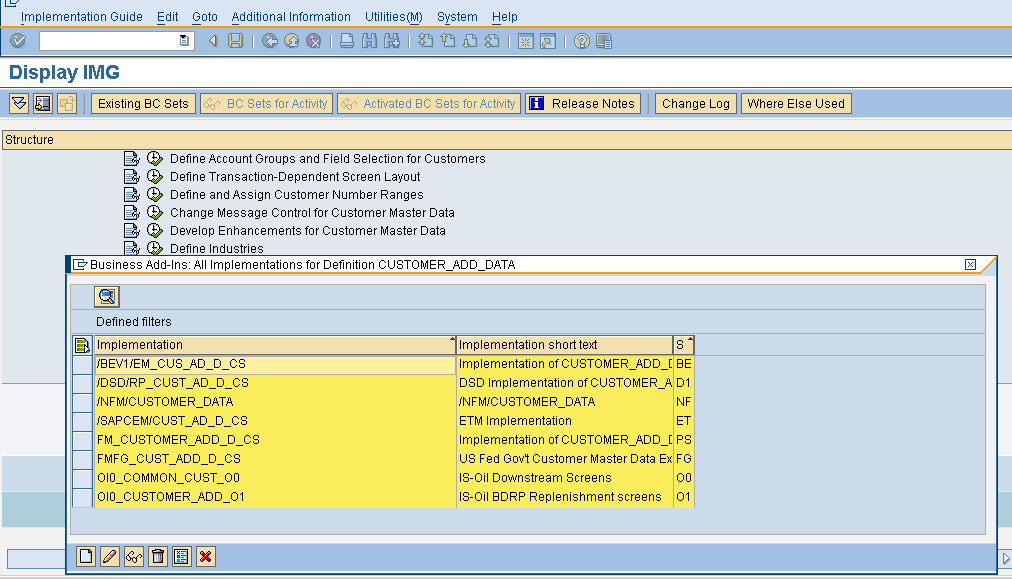
Task: Open the Utilities(M) menu
Action: (x=393, y=17)
